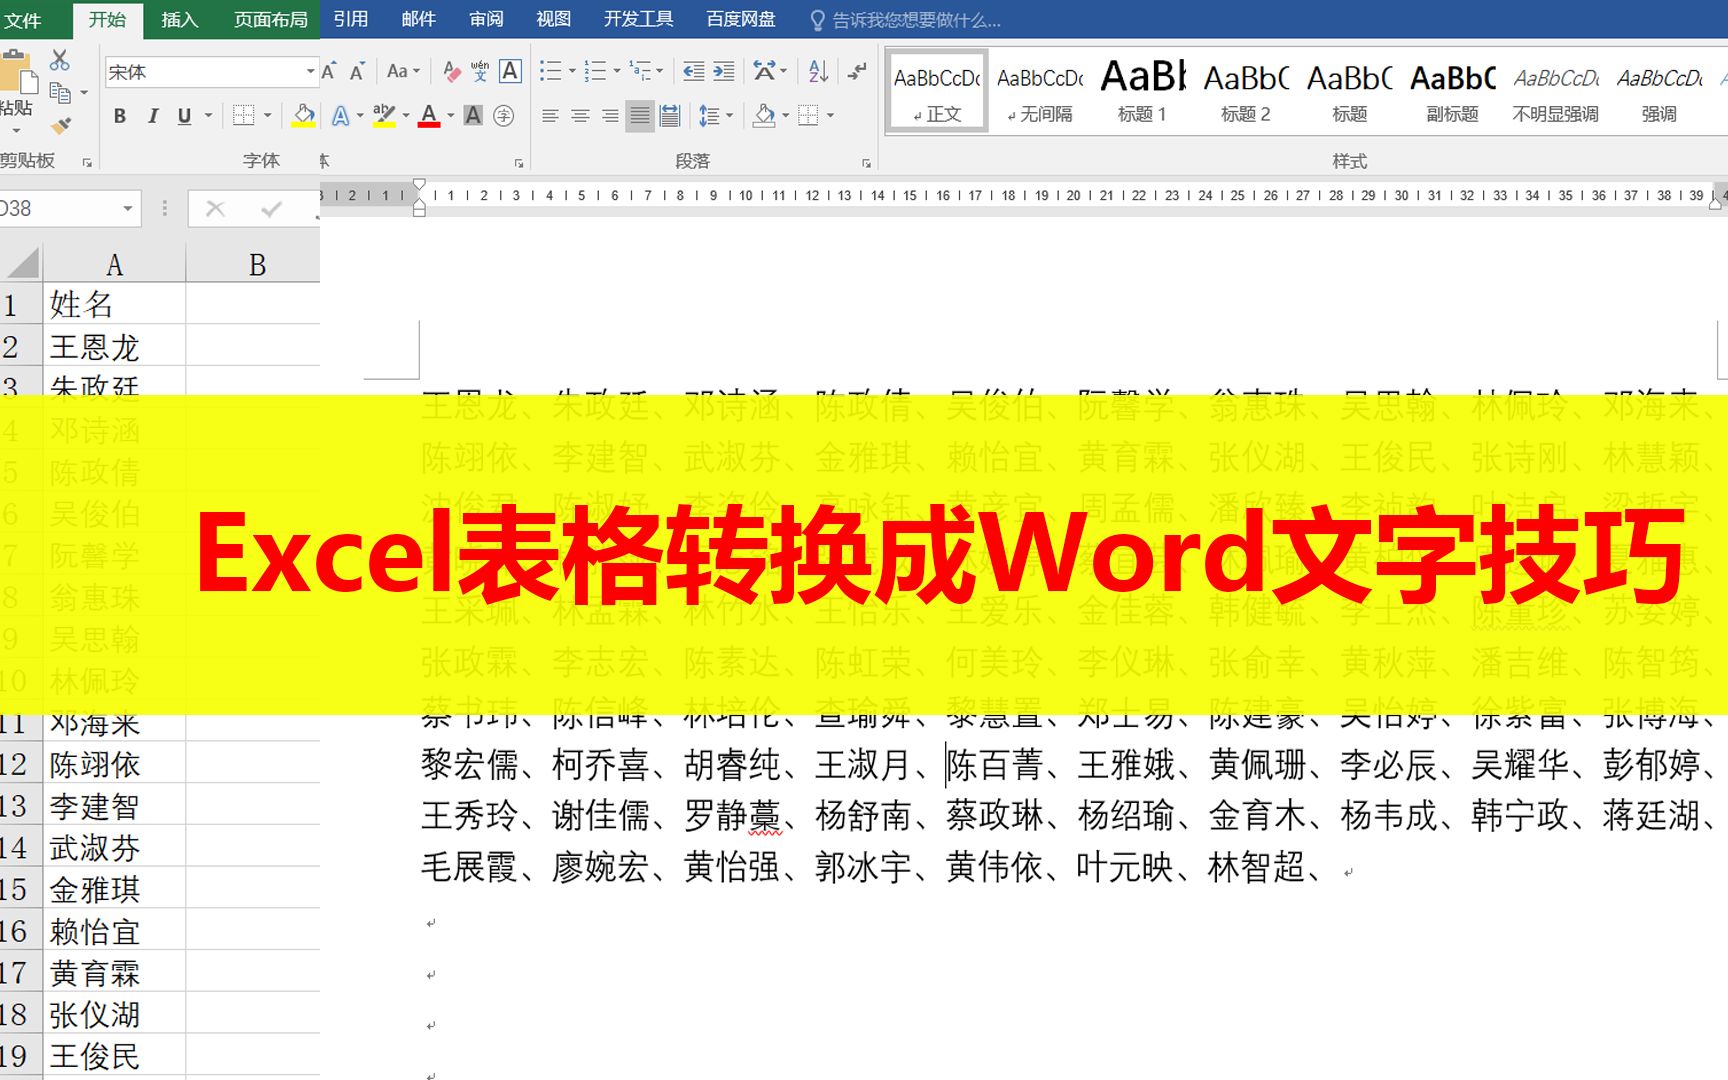
Task: Apply the 正文 style
Action: coord(937,91)
